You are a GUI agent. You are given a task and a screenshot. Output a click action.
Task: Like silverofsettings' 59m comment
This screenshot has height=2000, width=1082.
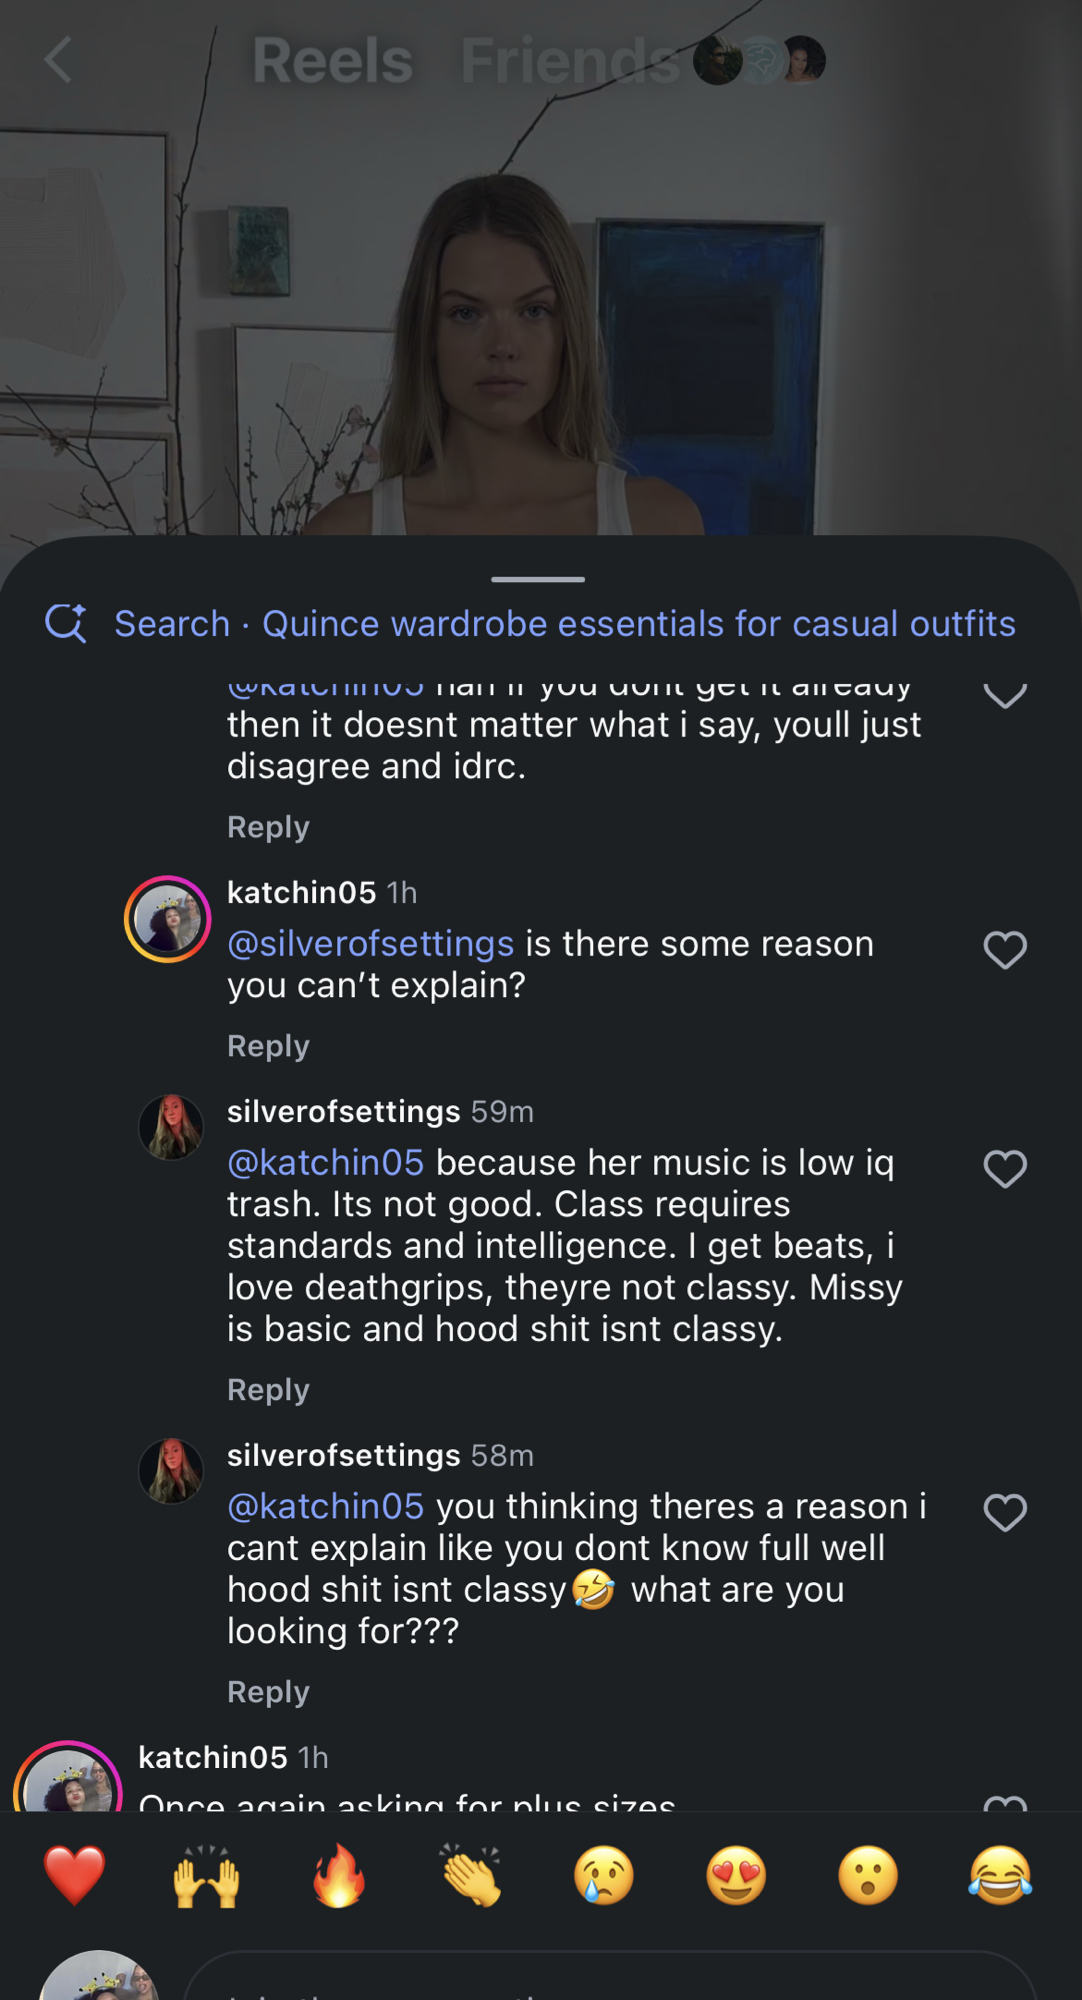(1005, 1169)
